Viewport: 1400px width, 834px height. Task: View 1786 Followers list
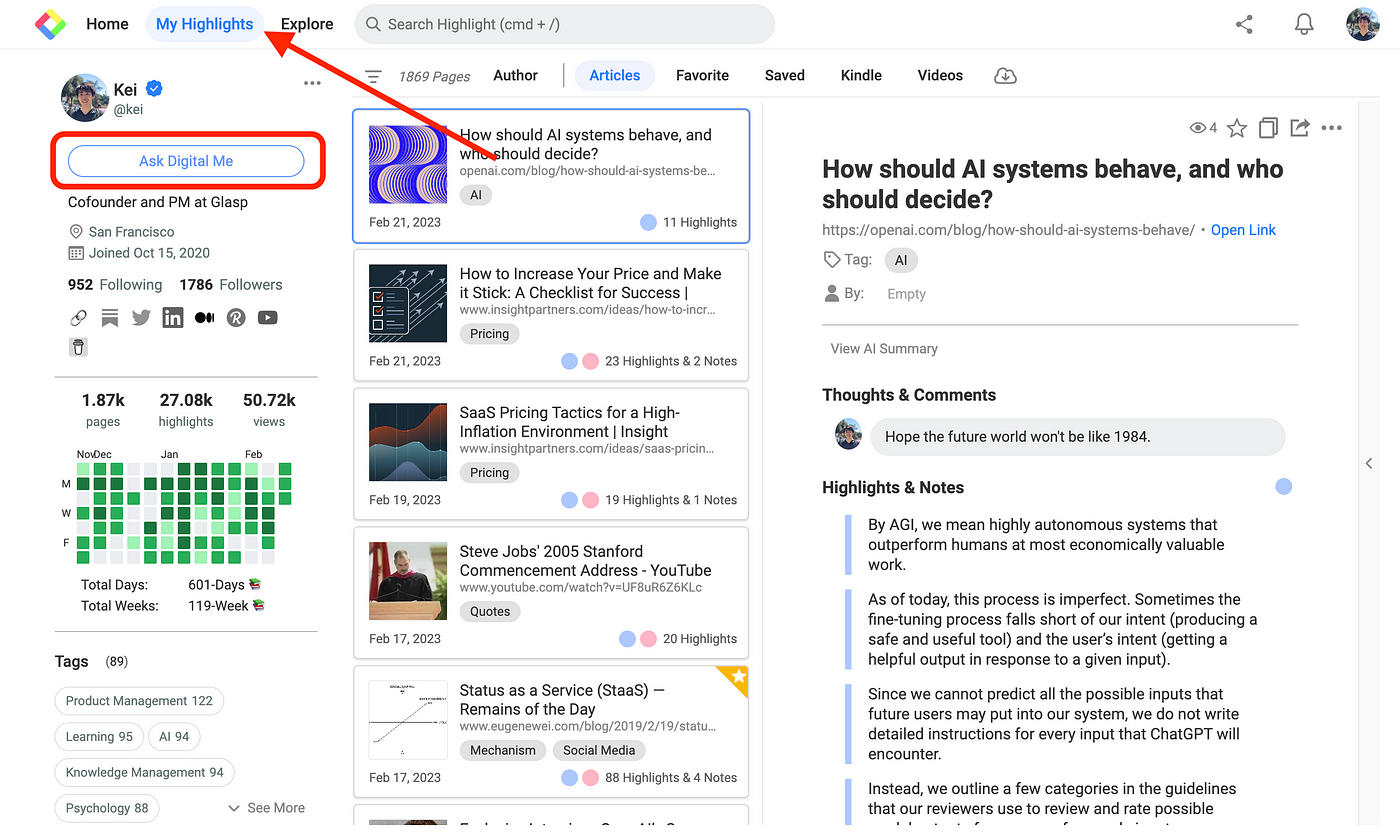pyautogui.click(x=231, y=285)
